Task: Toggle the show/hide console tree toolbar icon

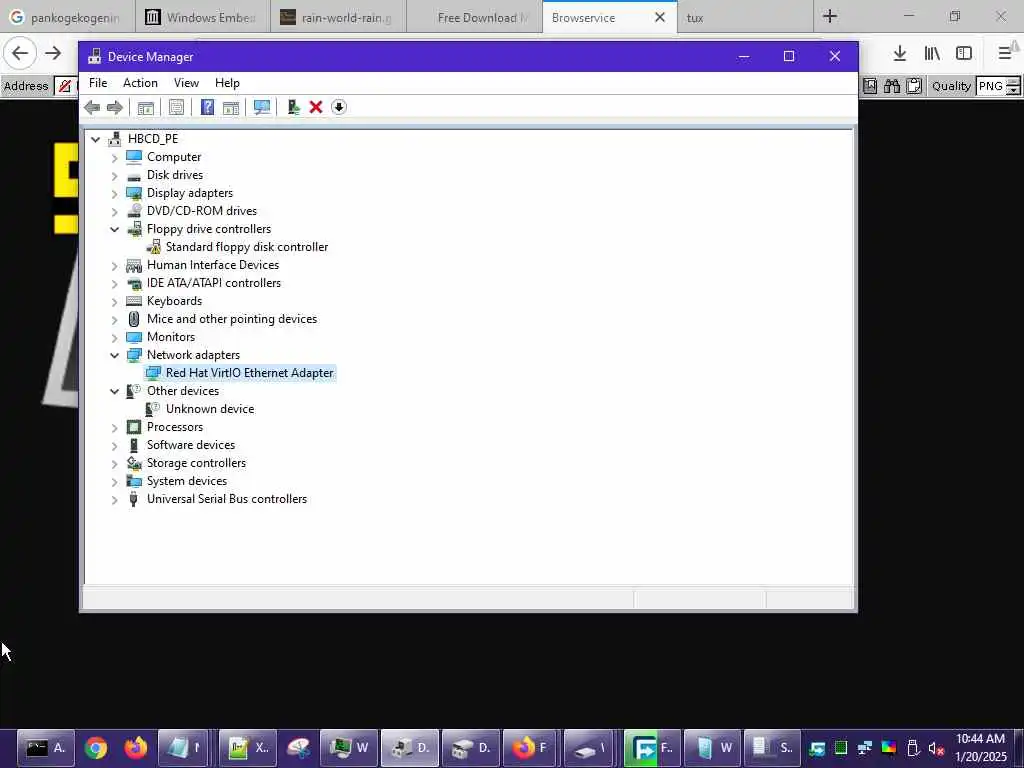Action: (146, 107)
